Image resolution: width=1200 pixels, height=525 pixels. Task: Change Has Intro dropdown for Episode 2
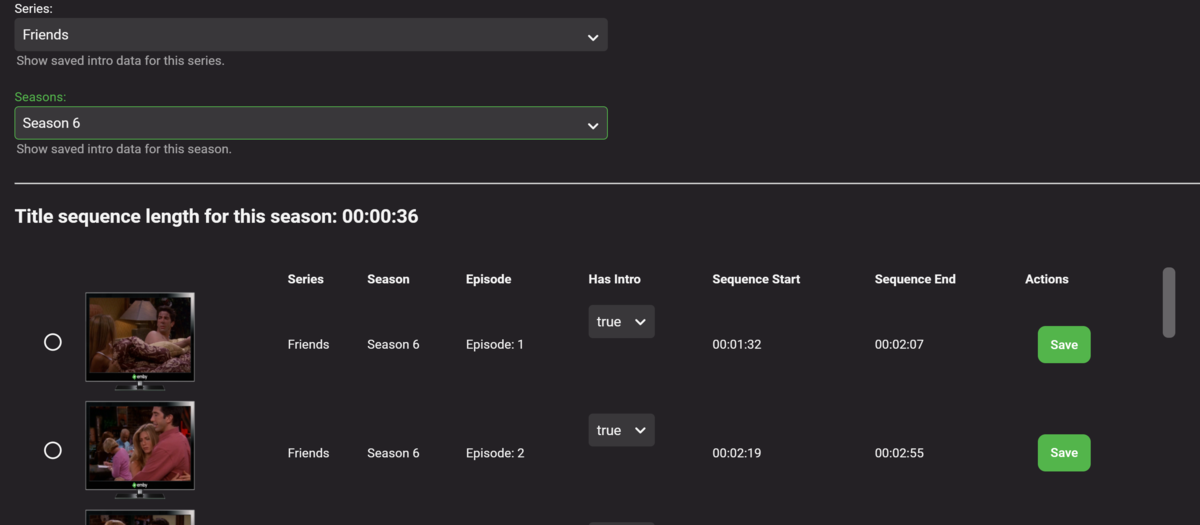click(621, 430)
